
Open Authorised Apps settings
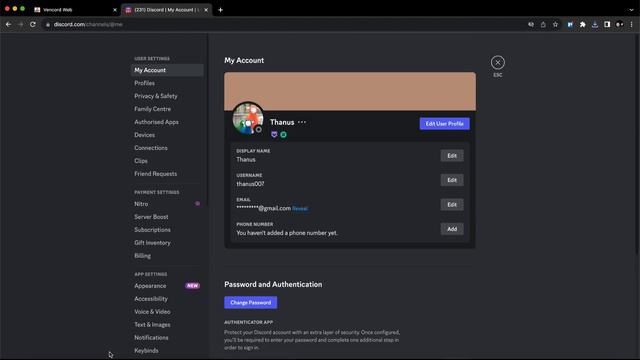[167, 122]
